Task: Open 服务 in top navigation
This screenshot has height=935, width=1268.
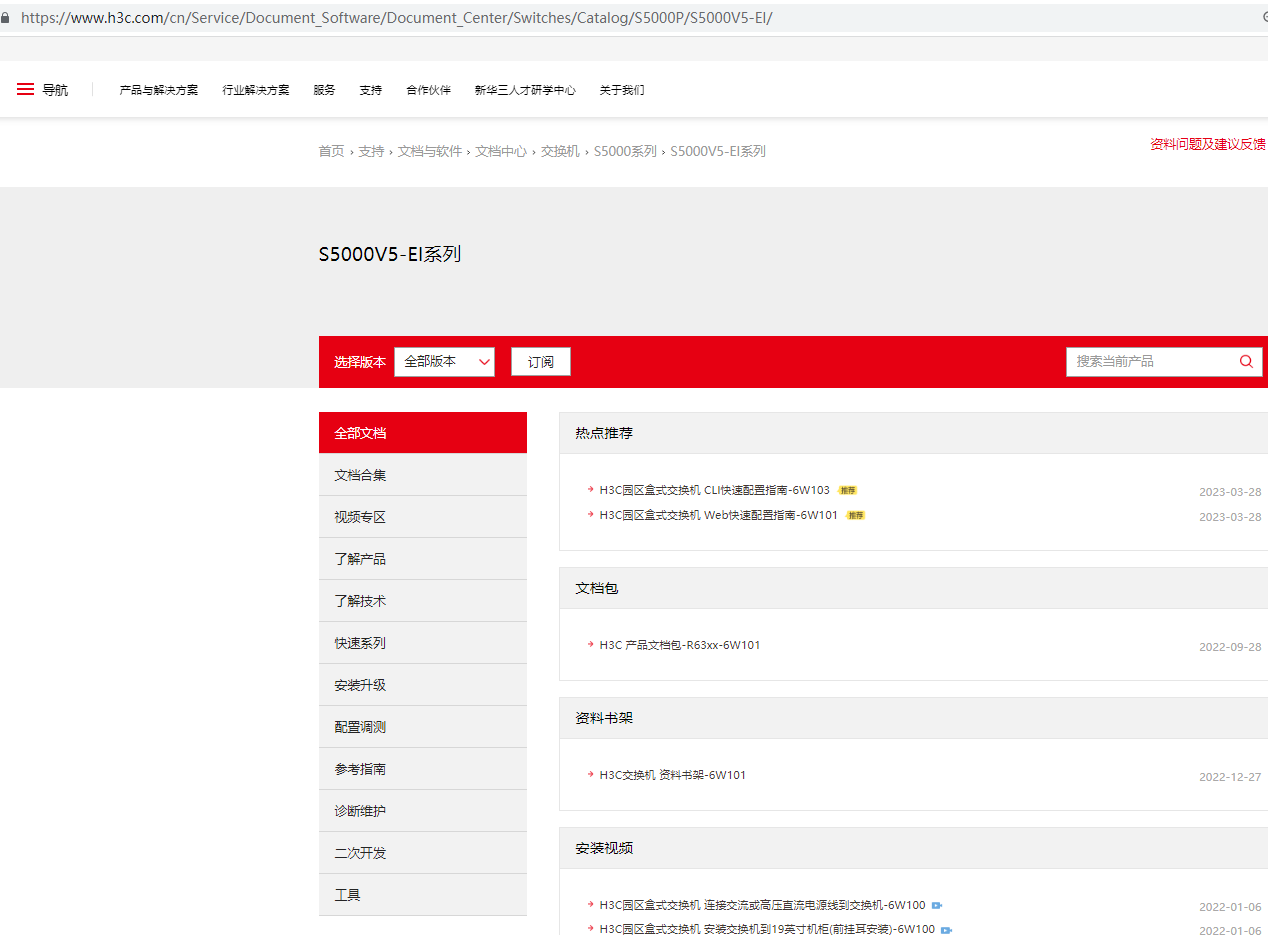Action: pos(324,90)
